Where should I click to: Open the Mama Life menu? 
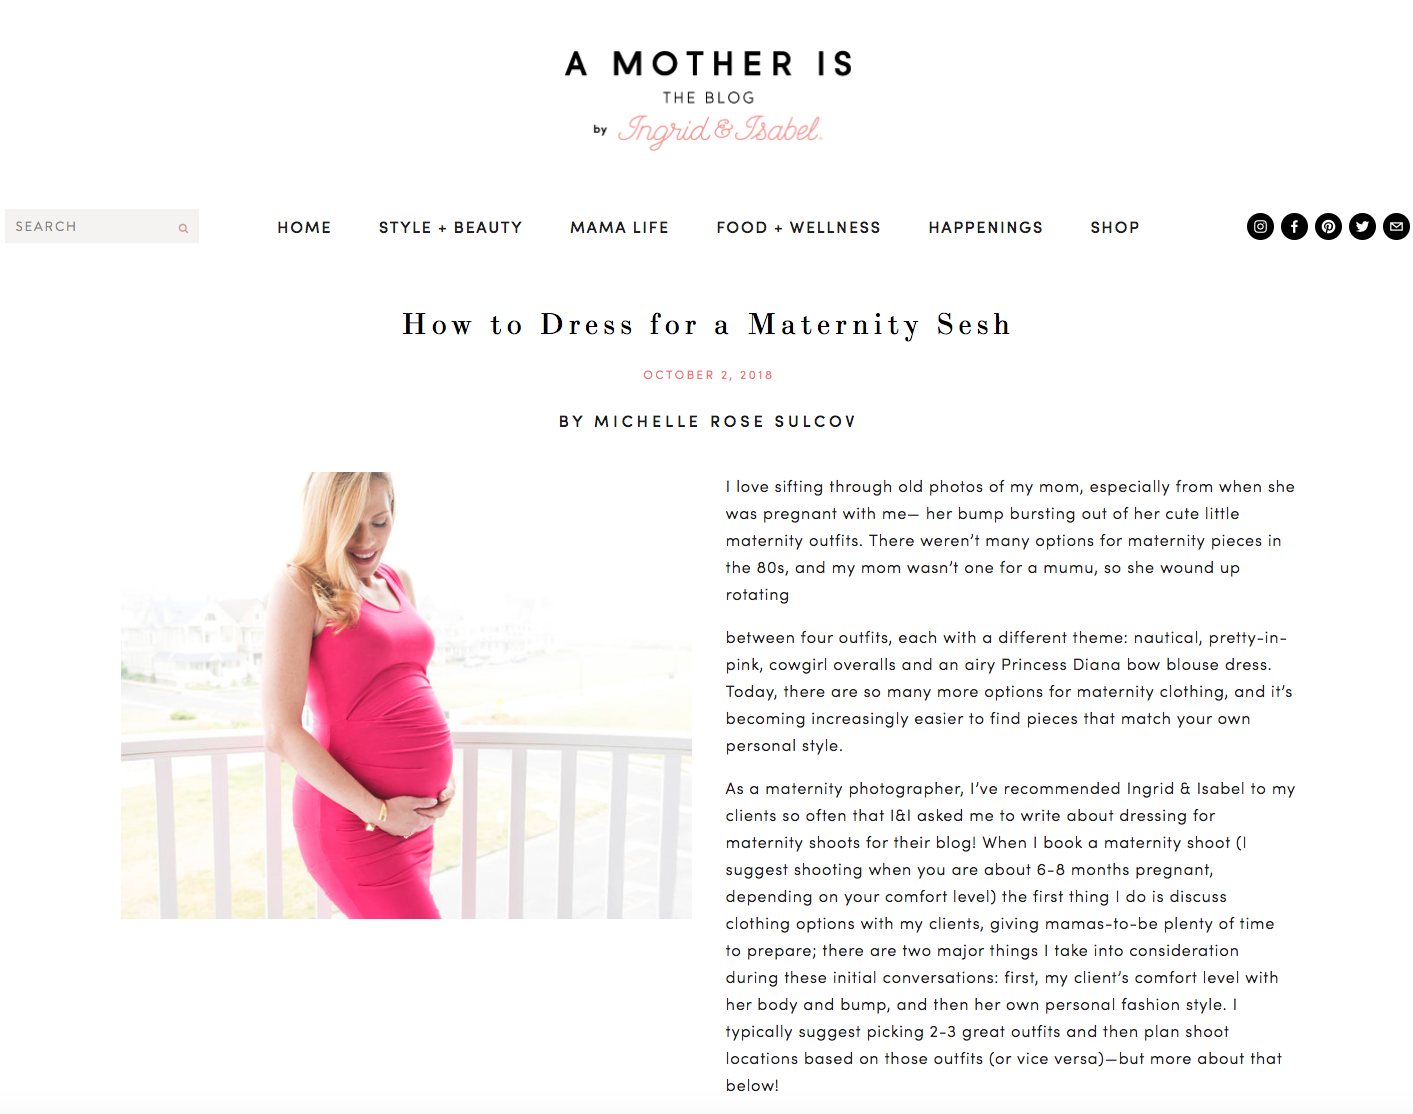click(619, 227)
